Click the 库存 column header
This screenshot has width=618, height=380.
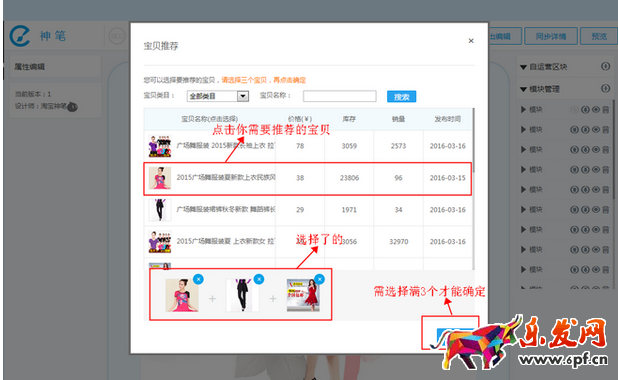[349, 119]
